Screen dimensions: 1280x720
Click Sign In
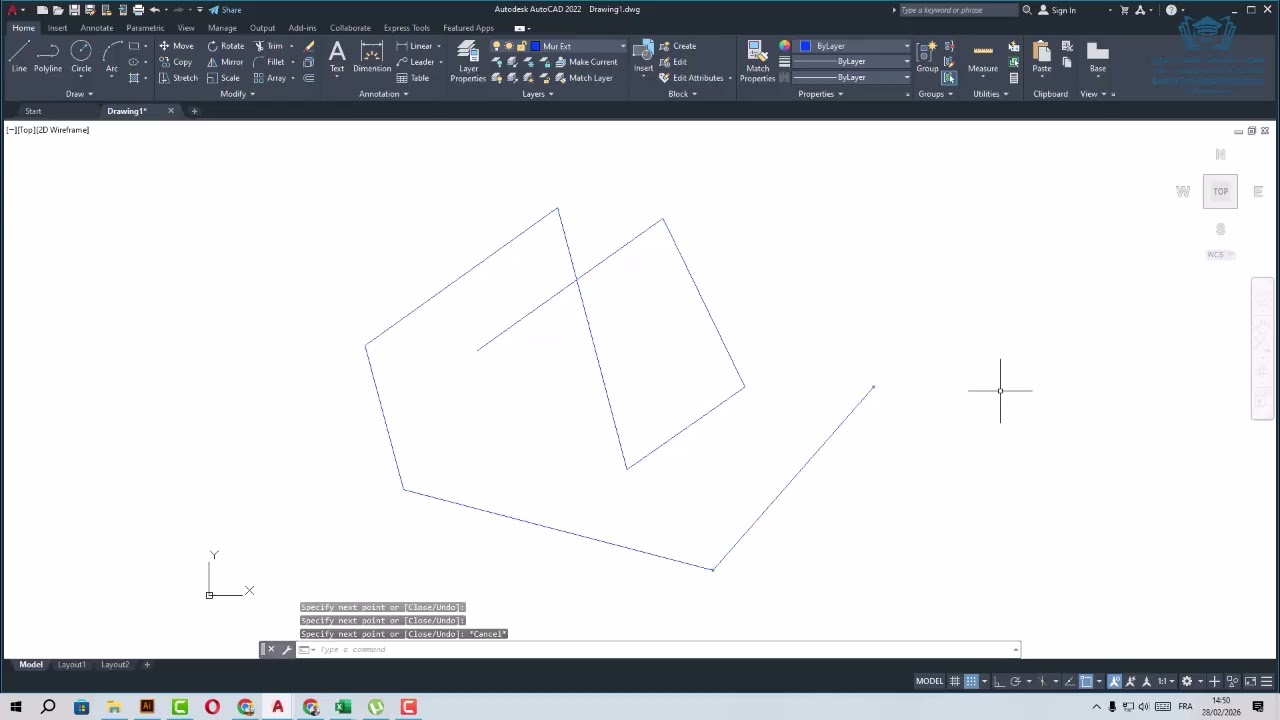tap(1057, 10)
